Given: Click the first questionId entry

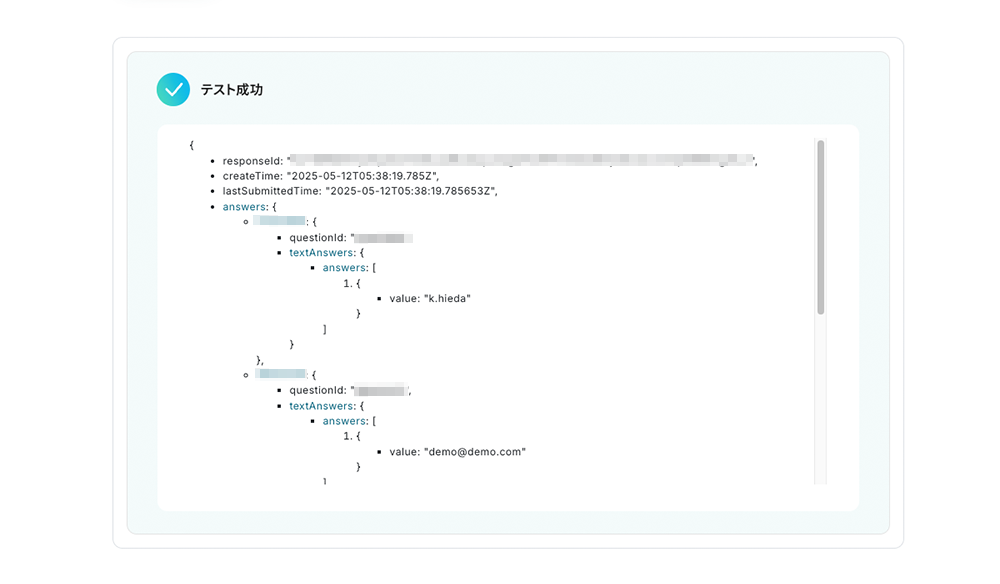Looking at the screenshot, I should [351, 238].
